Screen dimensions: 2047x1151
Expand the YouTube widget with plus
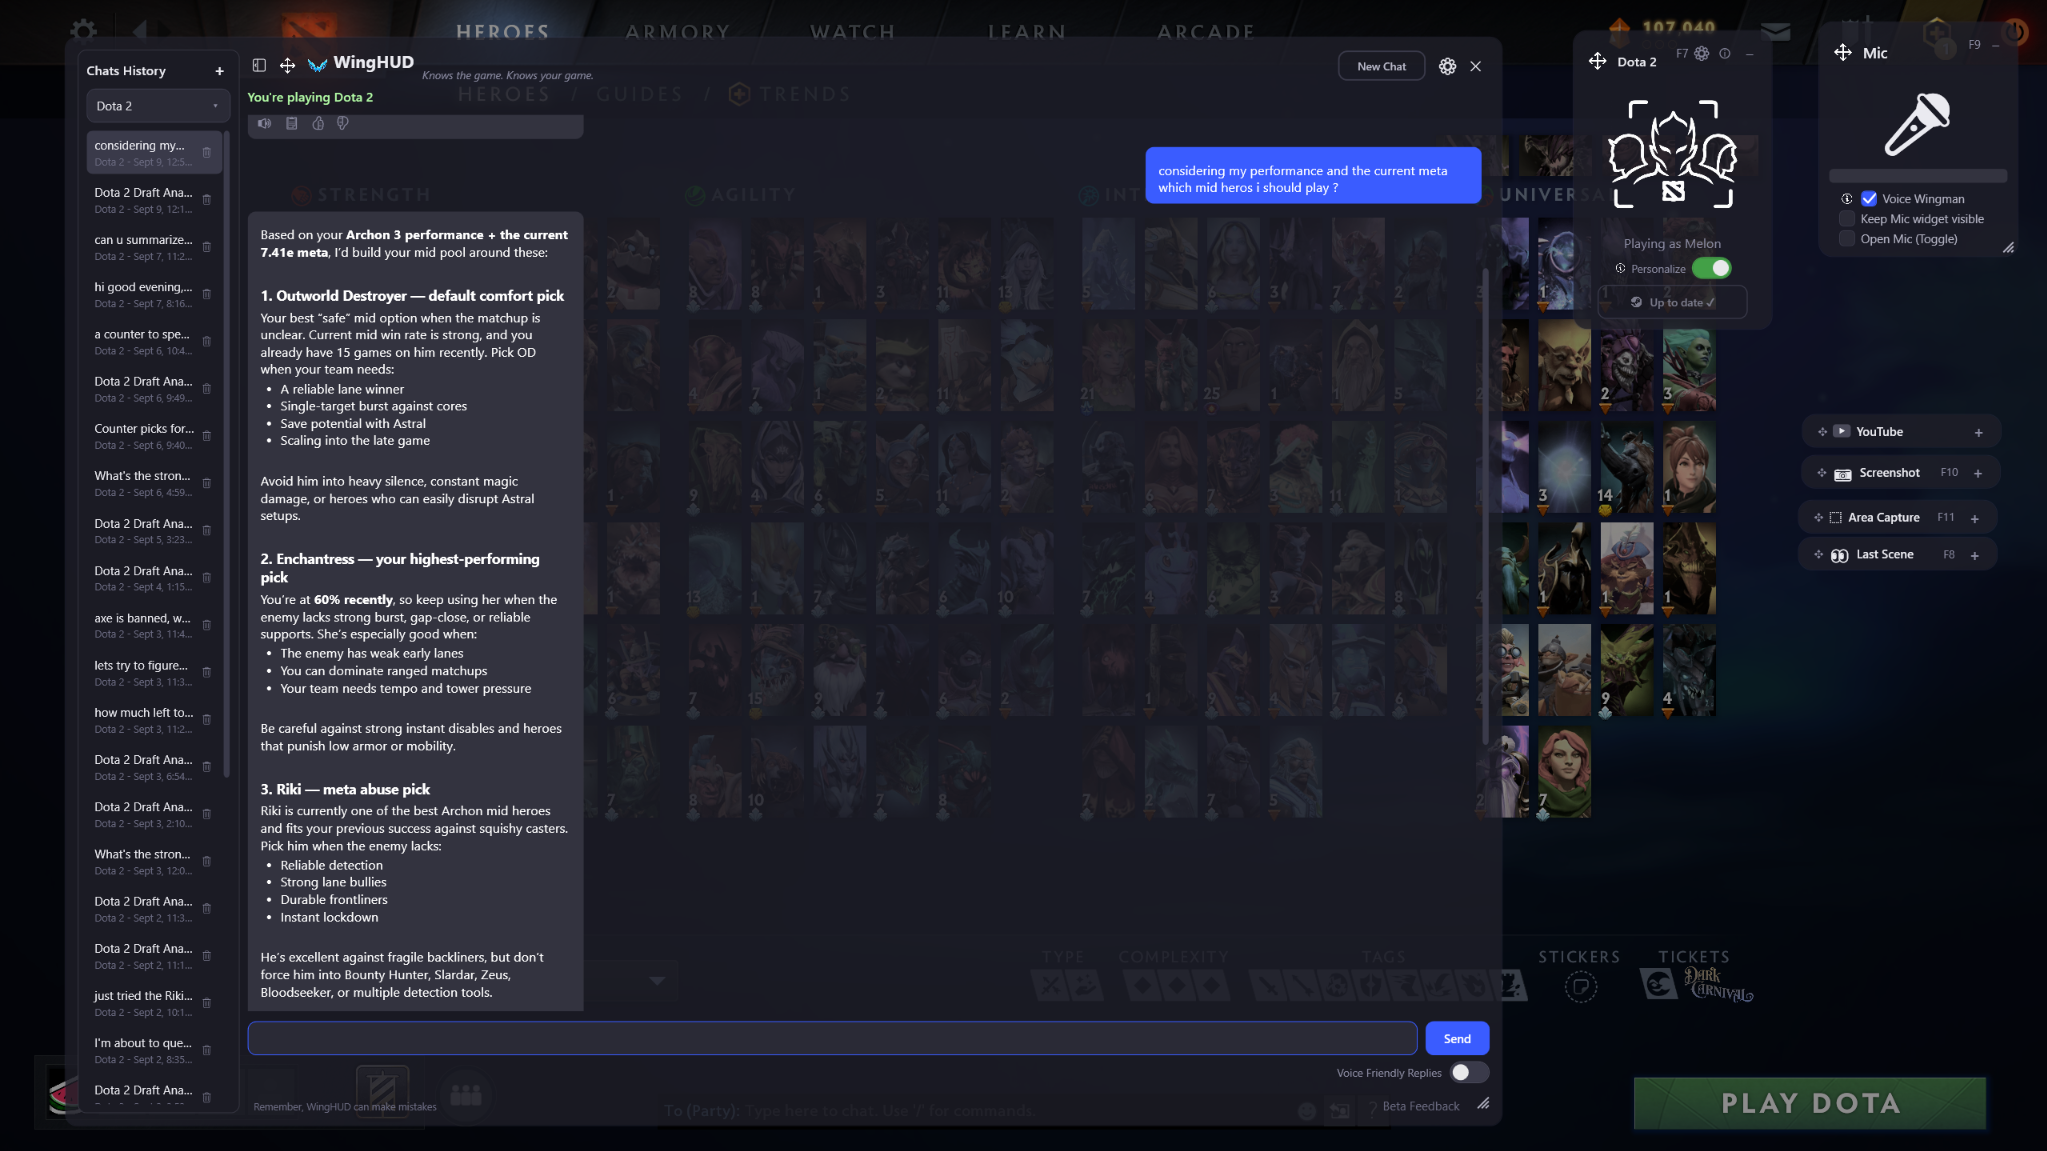pos(1978,432)
